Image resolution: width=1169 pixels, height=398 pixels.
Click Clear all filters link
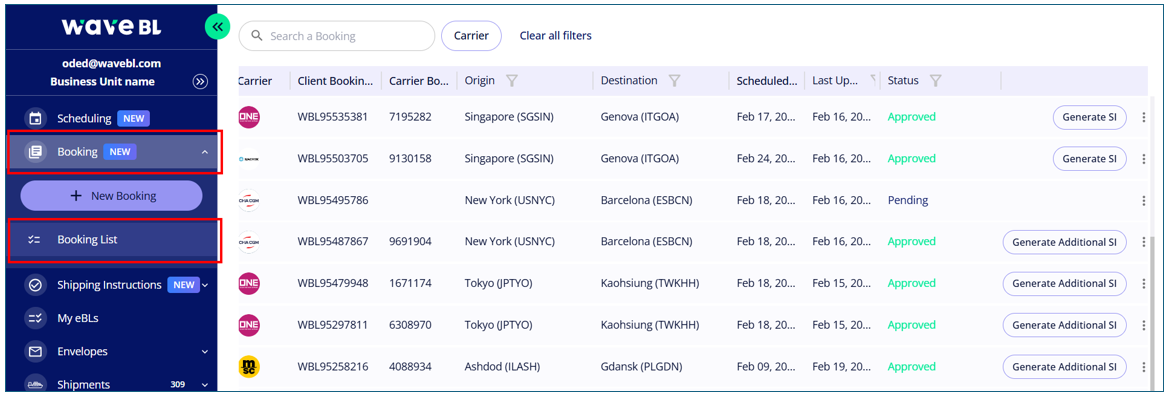pos(555,36)
